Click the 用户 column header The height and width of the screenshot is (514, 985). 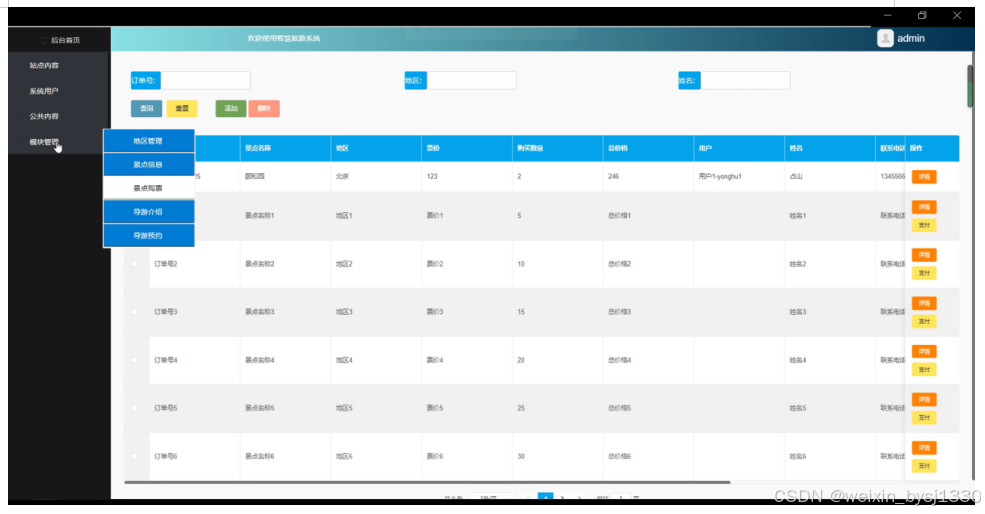[739, 148]
